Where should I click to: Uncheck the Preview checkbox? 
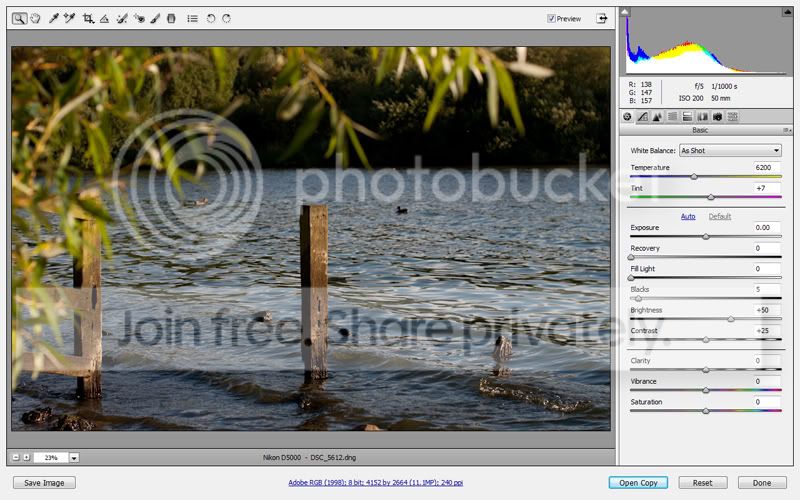tap(552, 18)
